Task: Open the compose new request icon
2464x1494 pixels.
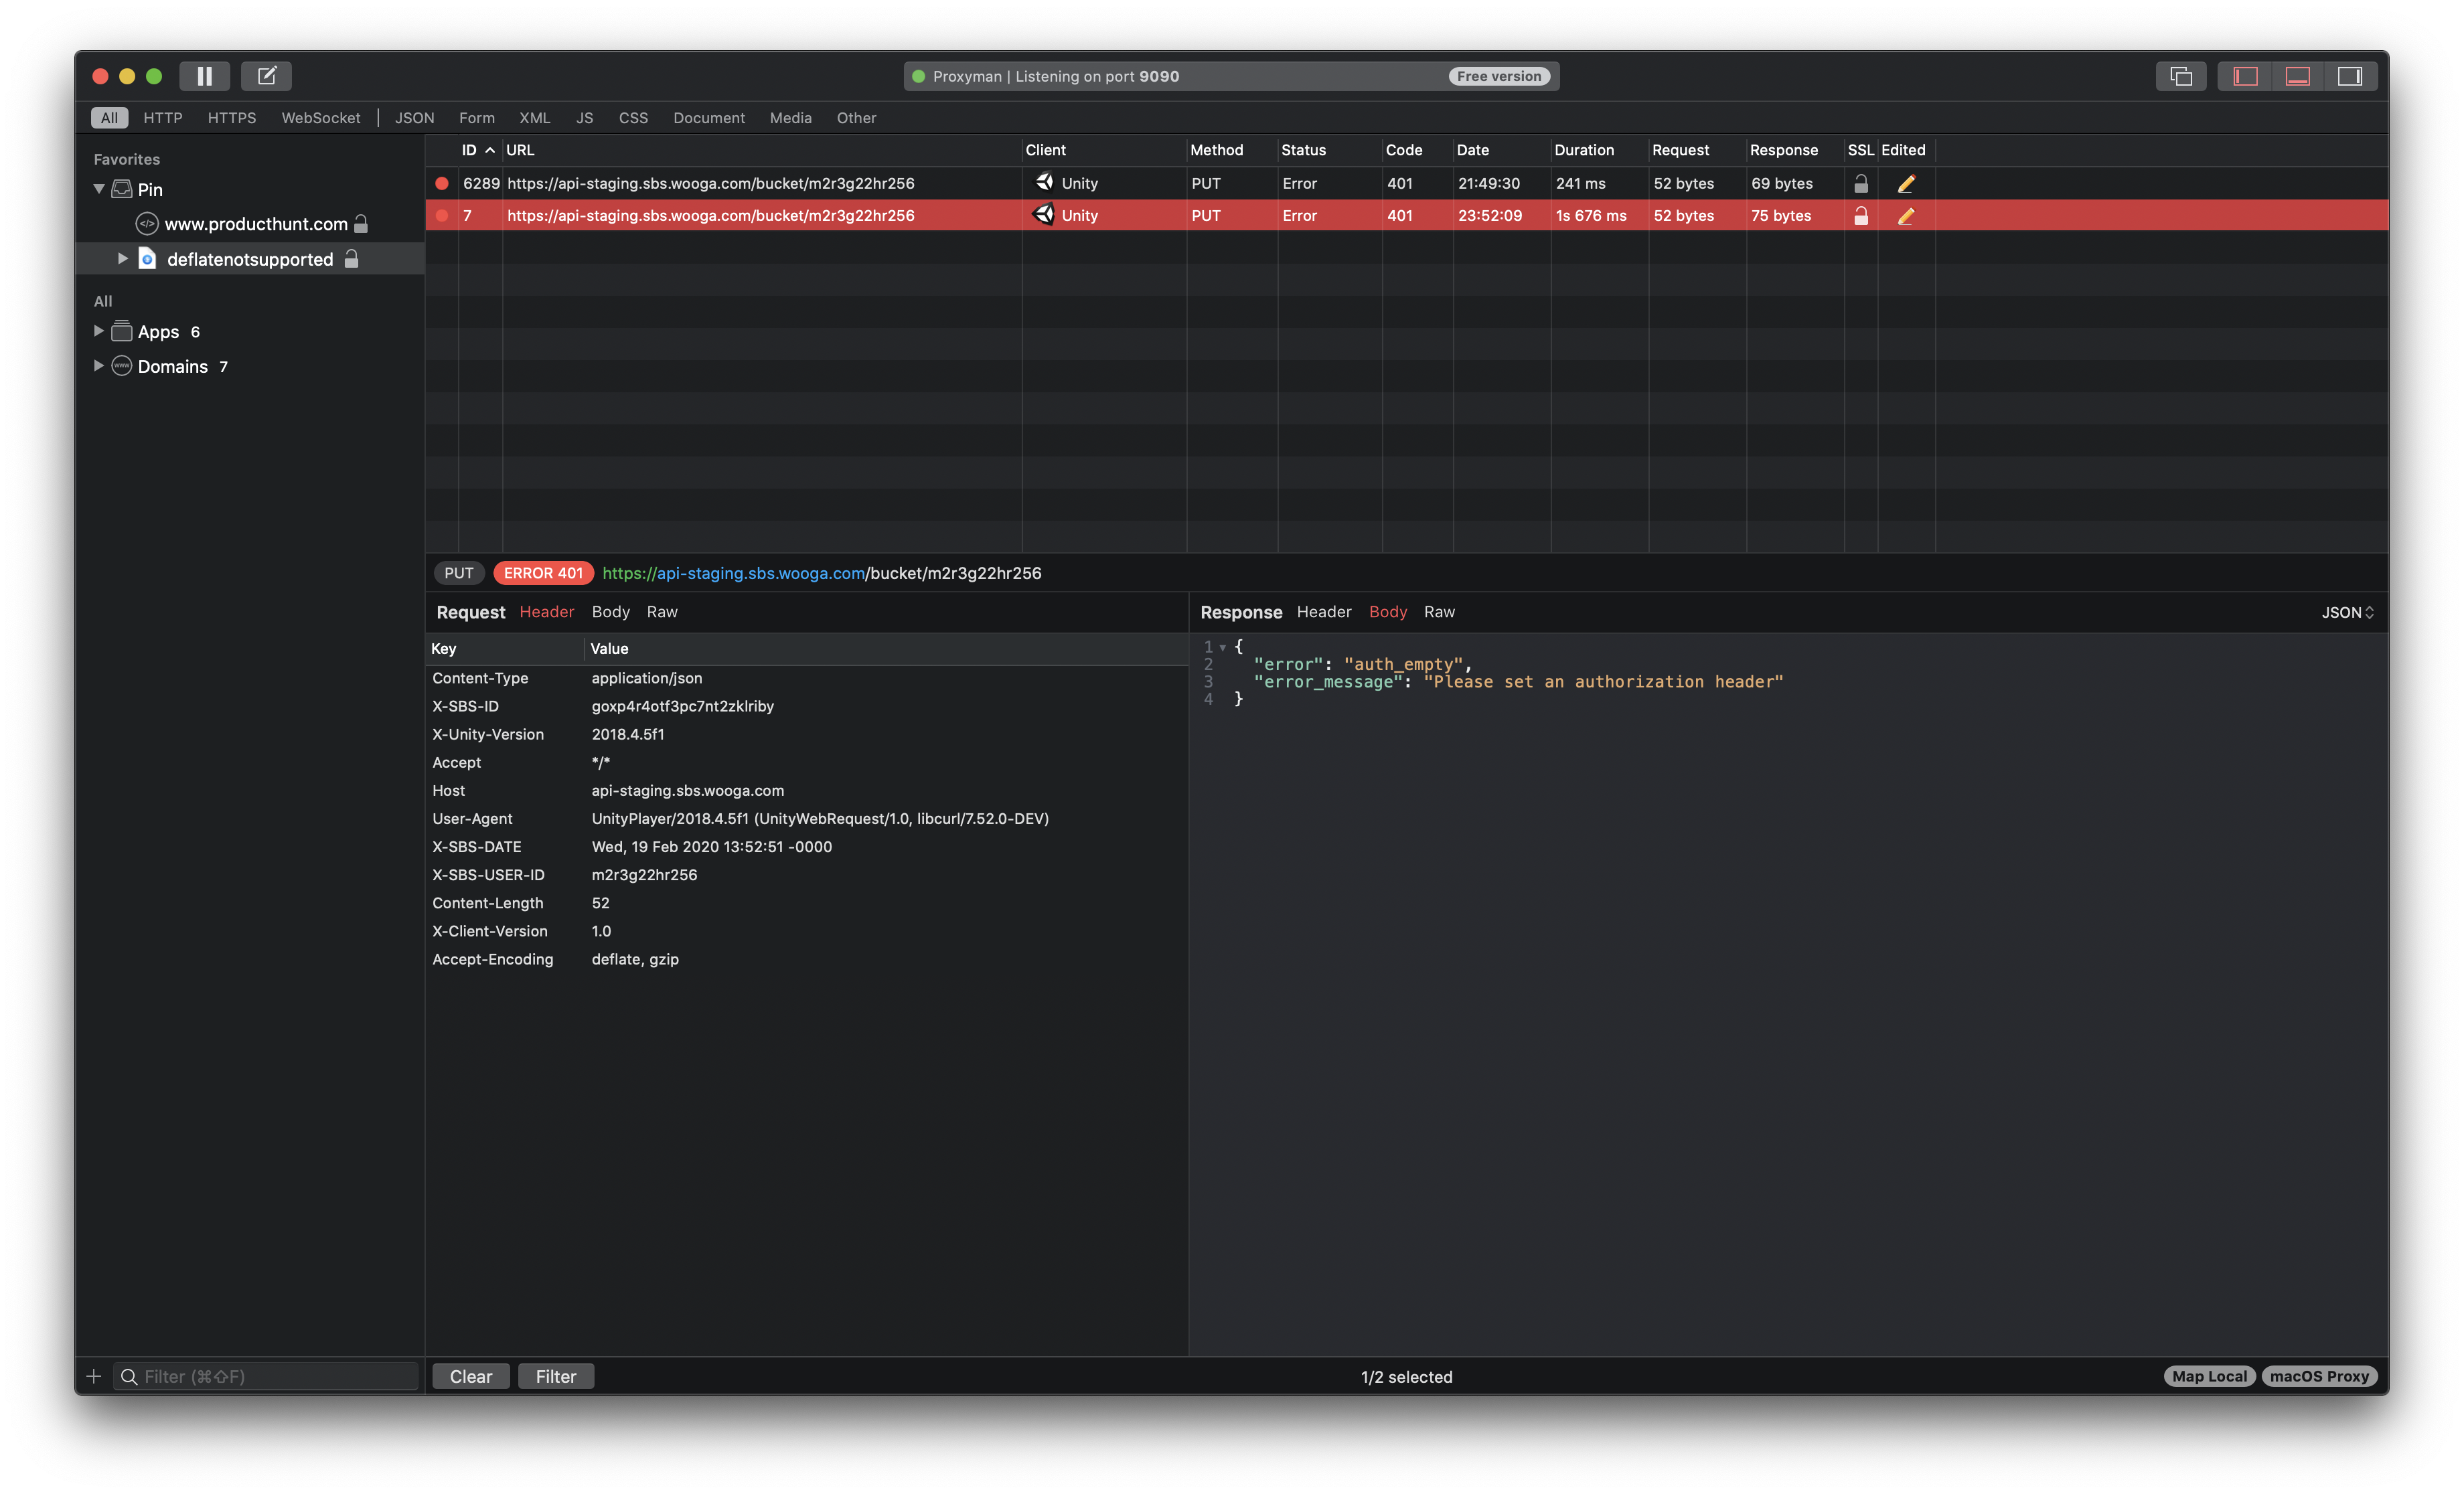Action: pyautogui.click(x=265, y=75)
